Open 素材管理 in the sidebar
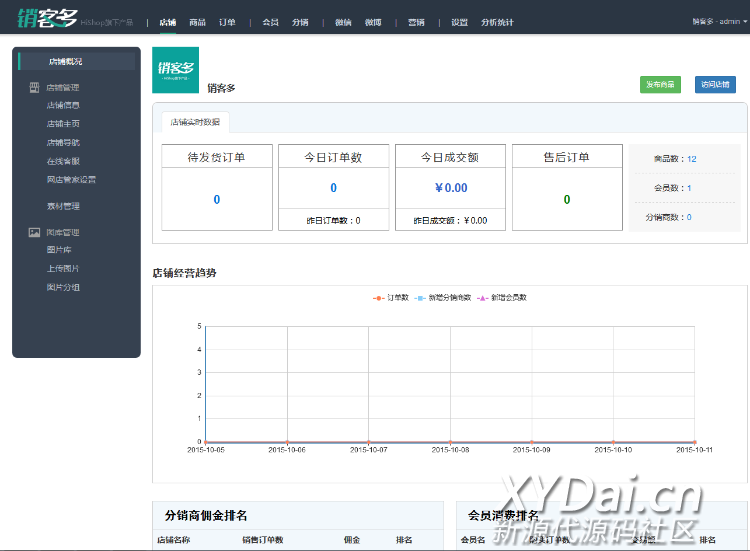Image resolution: width=750 pixels, height=551 pixels. (x=63, y=206)
